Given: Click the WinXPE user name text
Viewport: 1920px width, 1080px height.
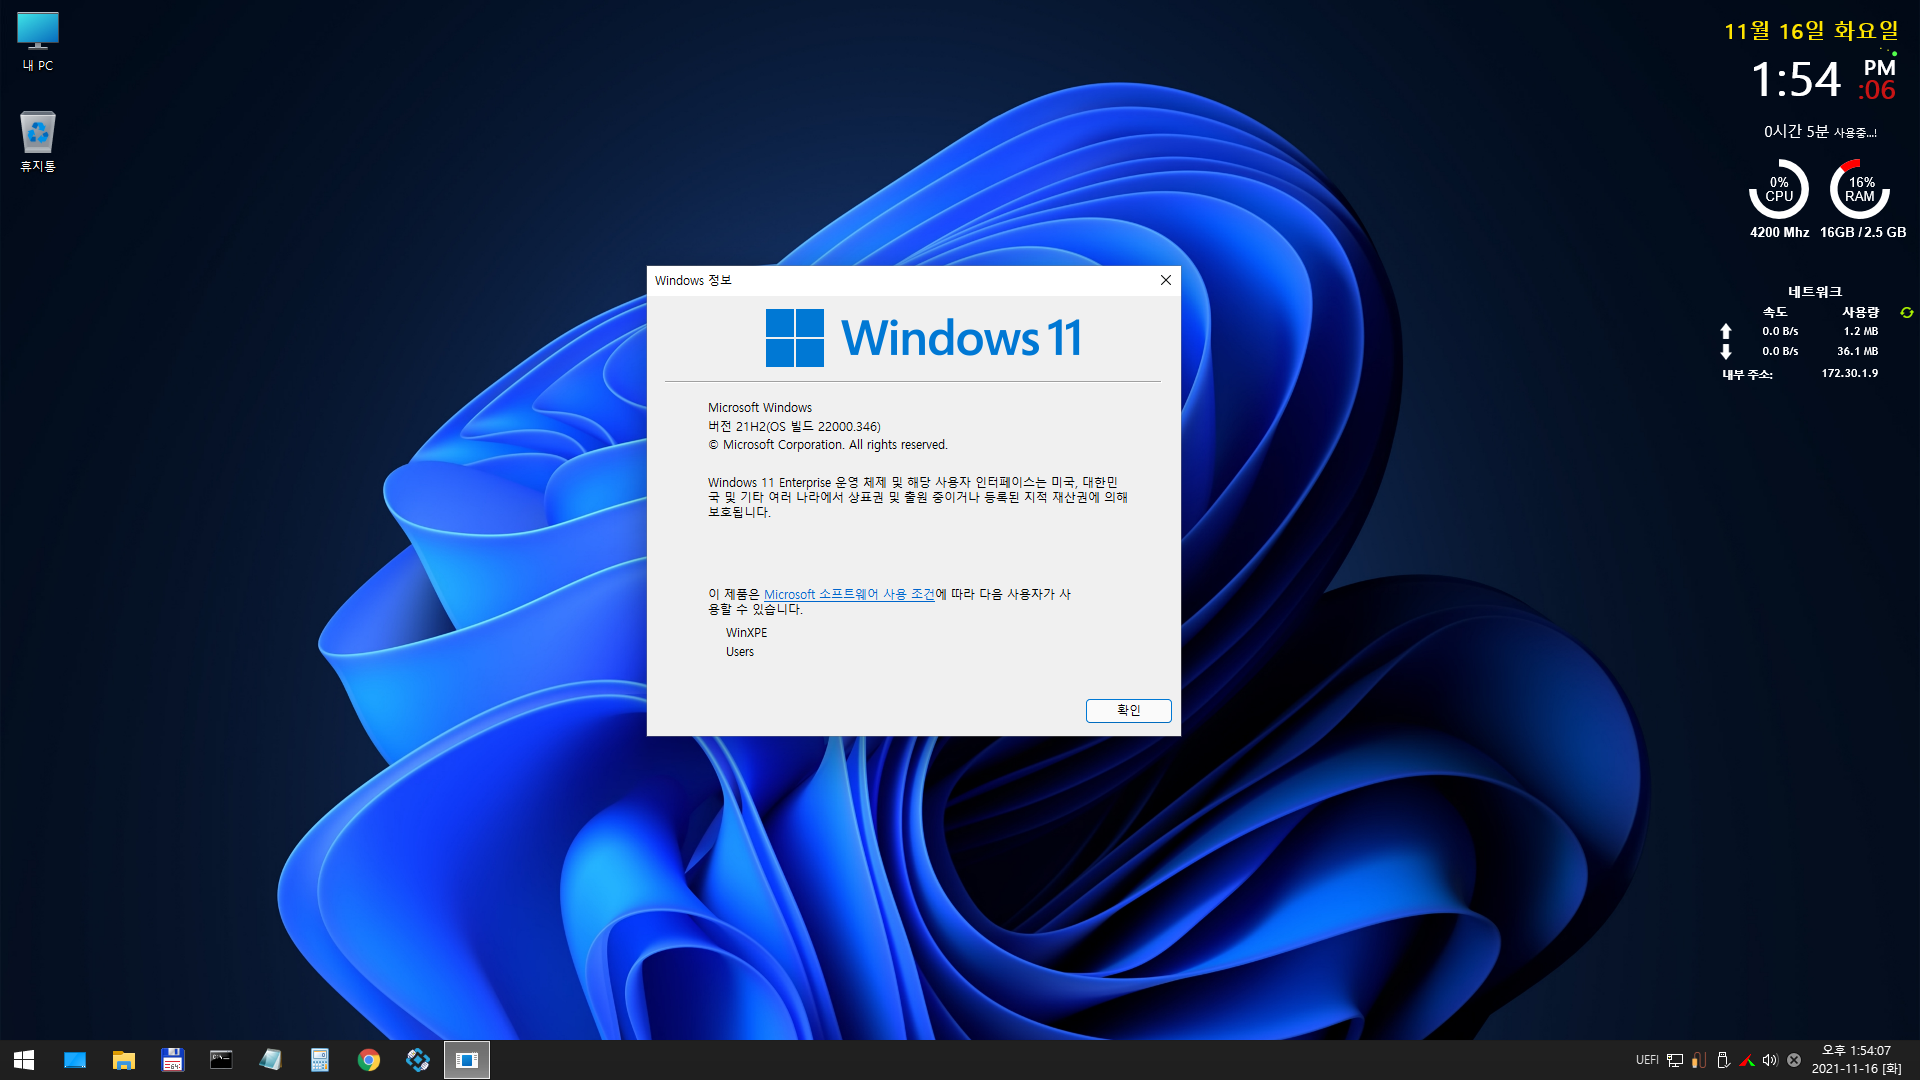Looking at the screenshot, I should point(747,633).
